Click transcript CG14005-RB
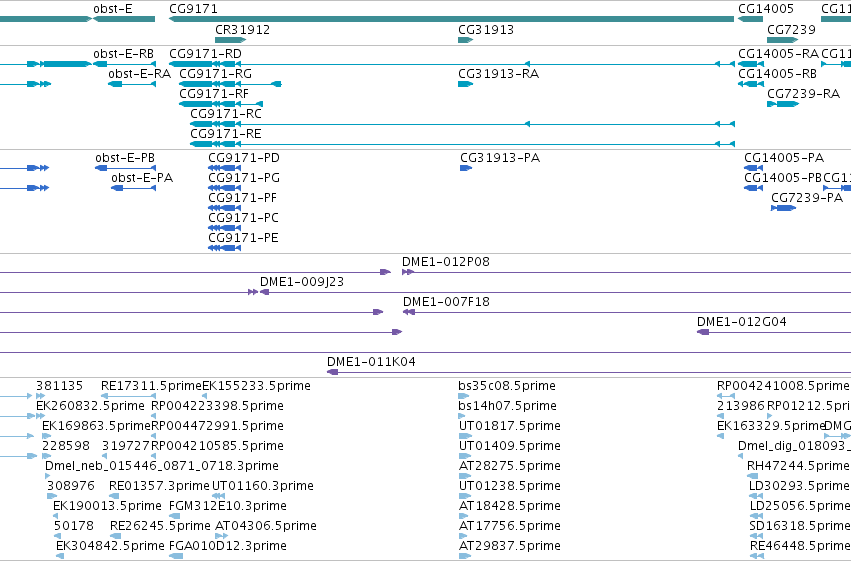Image resolution: width=851 pixels, height=561 pixels. point(751,84)
